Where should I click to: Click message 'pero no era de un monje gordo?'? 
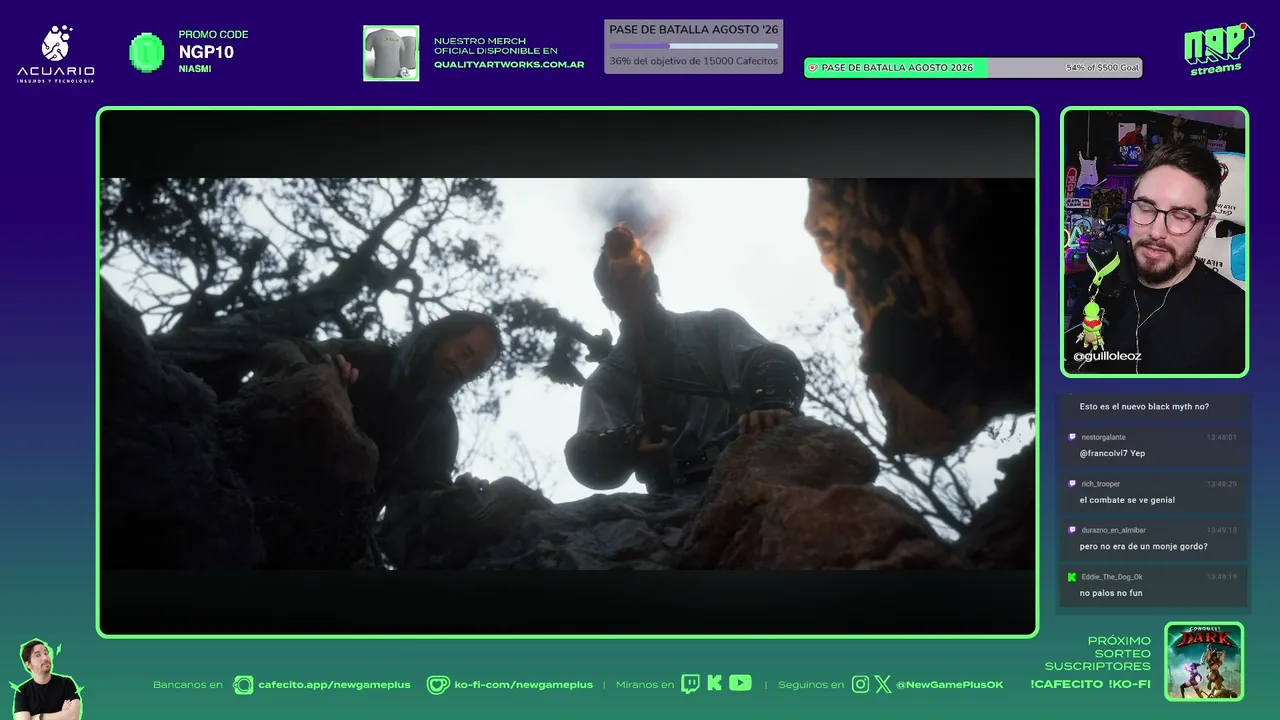point(1143,546)
